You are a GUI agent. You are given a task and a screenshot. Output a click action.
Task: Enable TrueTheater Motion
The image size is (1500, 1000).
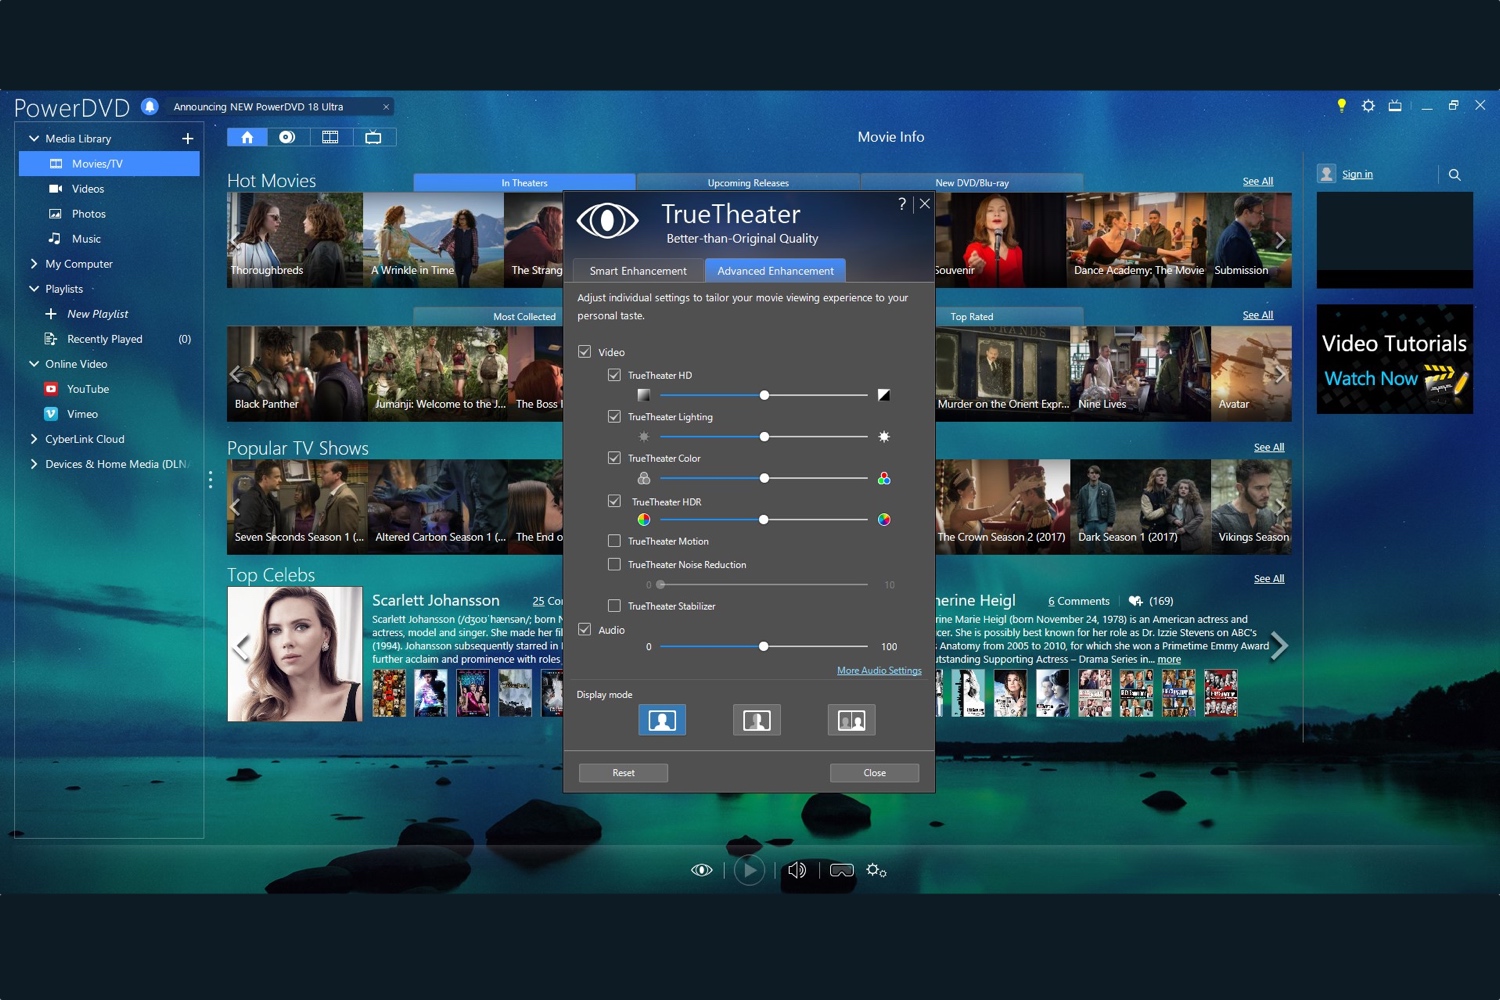[614, 541]
